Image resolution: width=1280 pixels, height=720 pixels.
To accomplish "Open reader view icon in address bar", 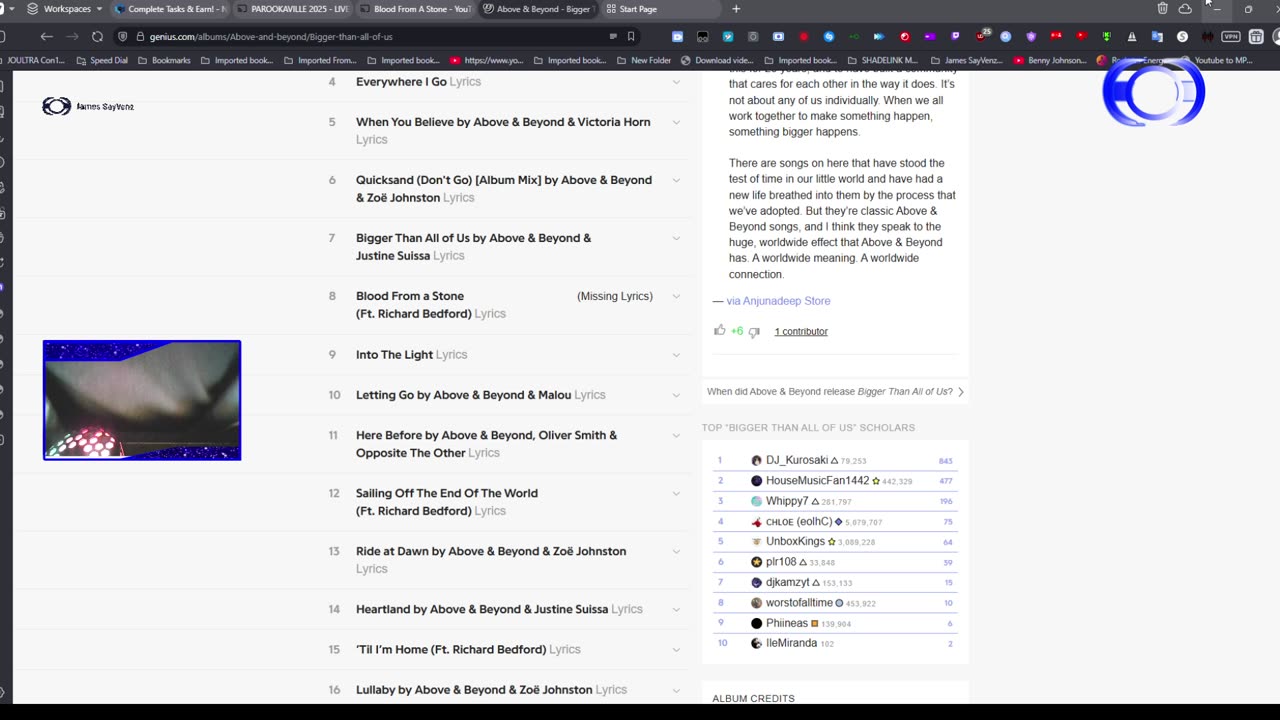I will [613, 36].
